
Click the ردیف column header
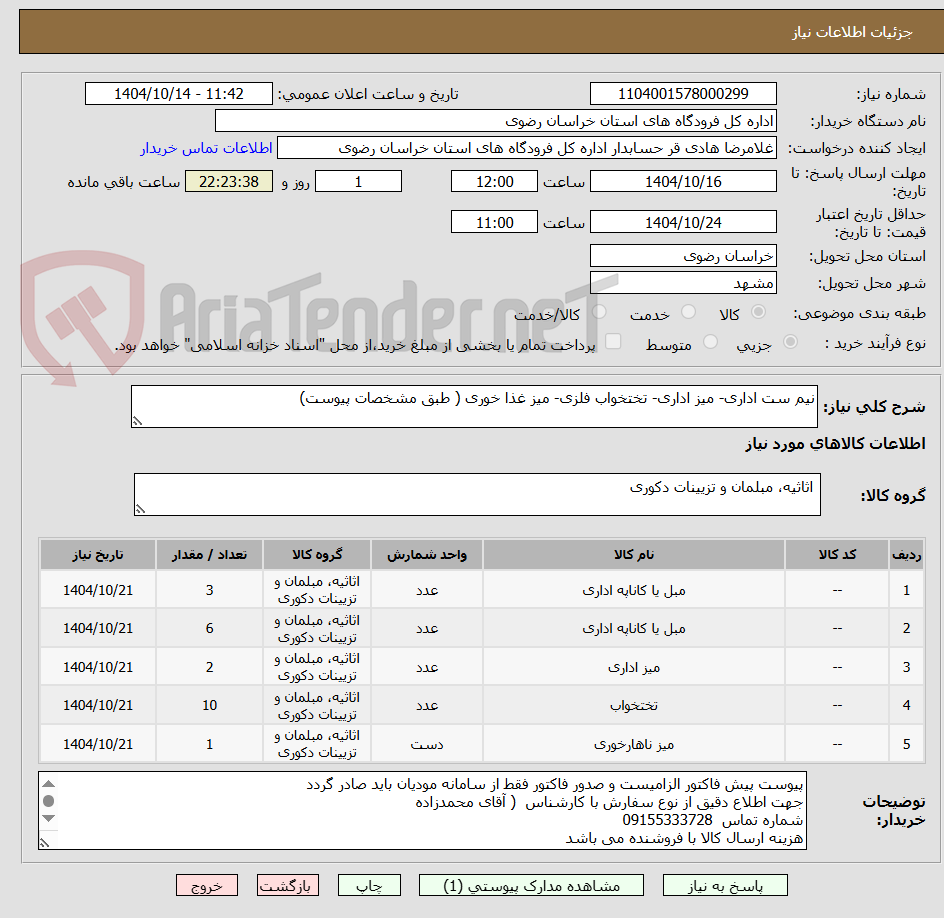pos(906,554)
